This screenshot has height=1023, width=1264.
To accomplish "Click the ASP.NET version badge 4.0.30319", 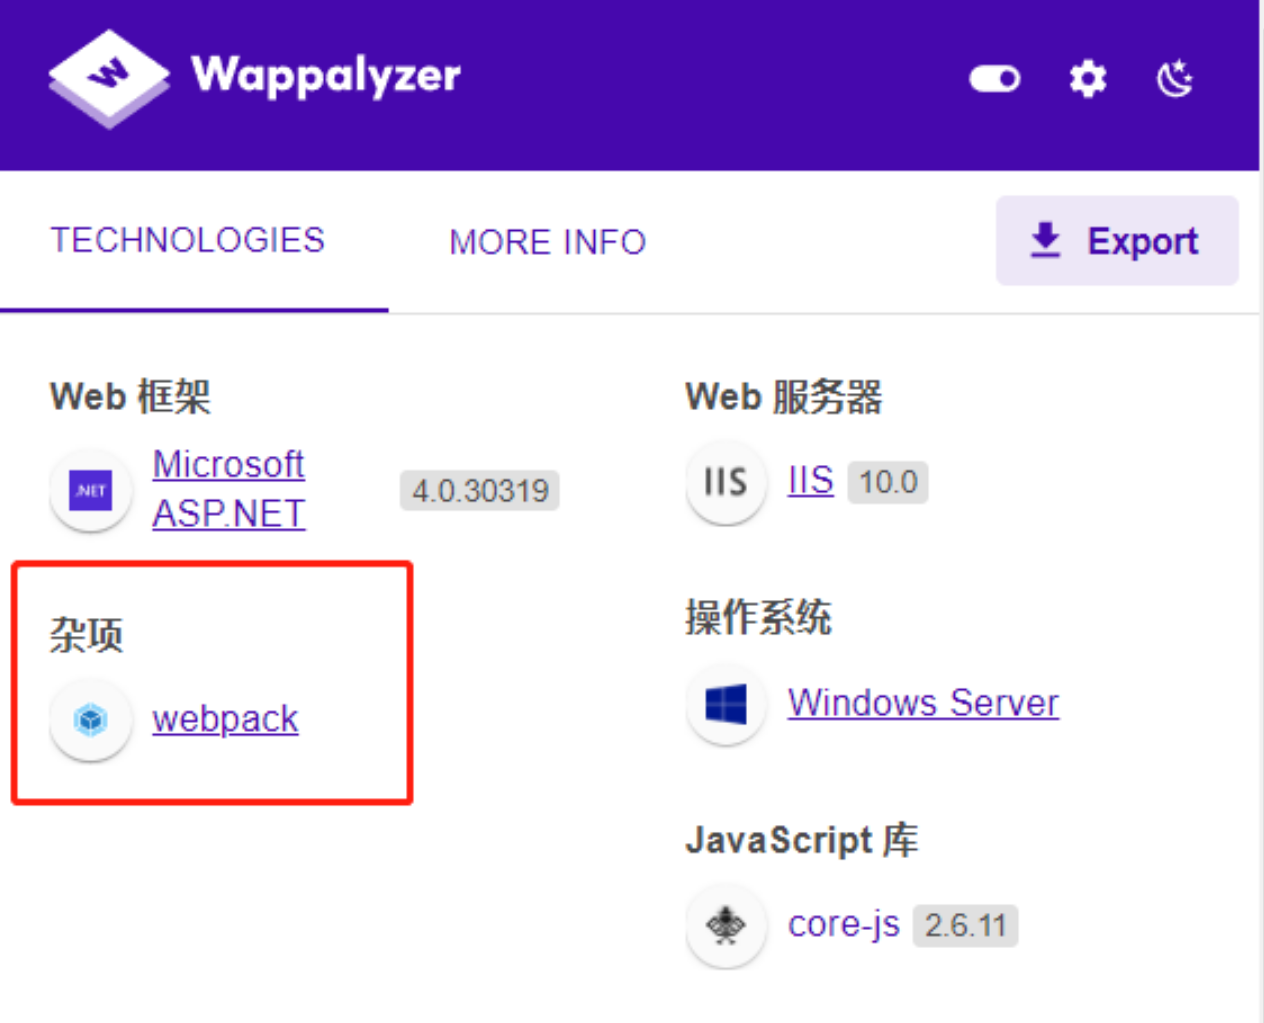I will tap(479, 490).
